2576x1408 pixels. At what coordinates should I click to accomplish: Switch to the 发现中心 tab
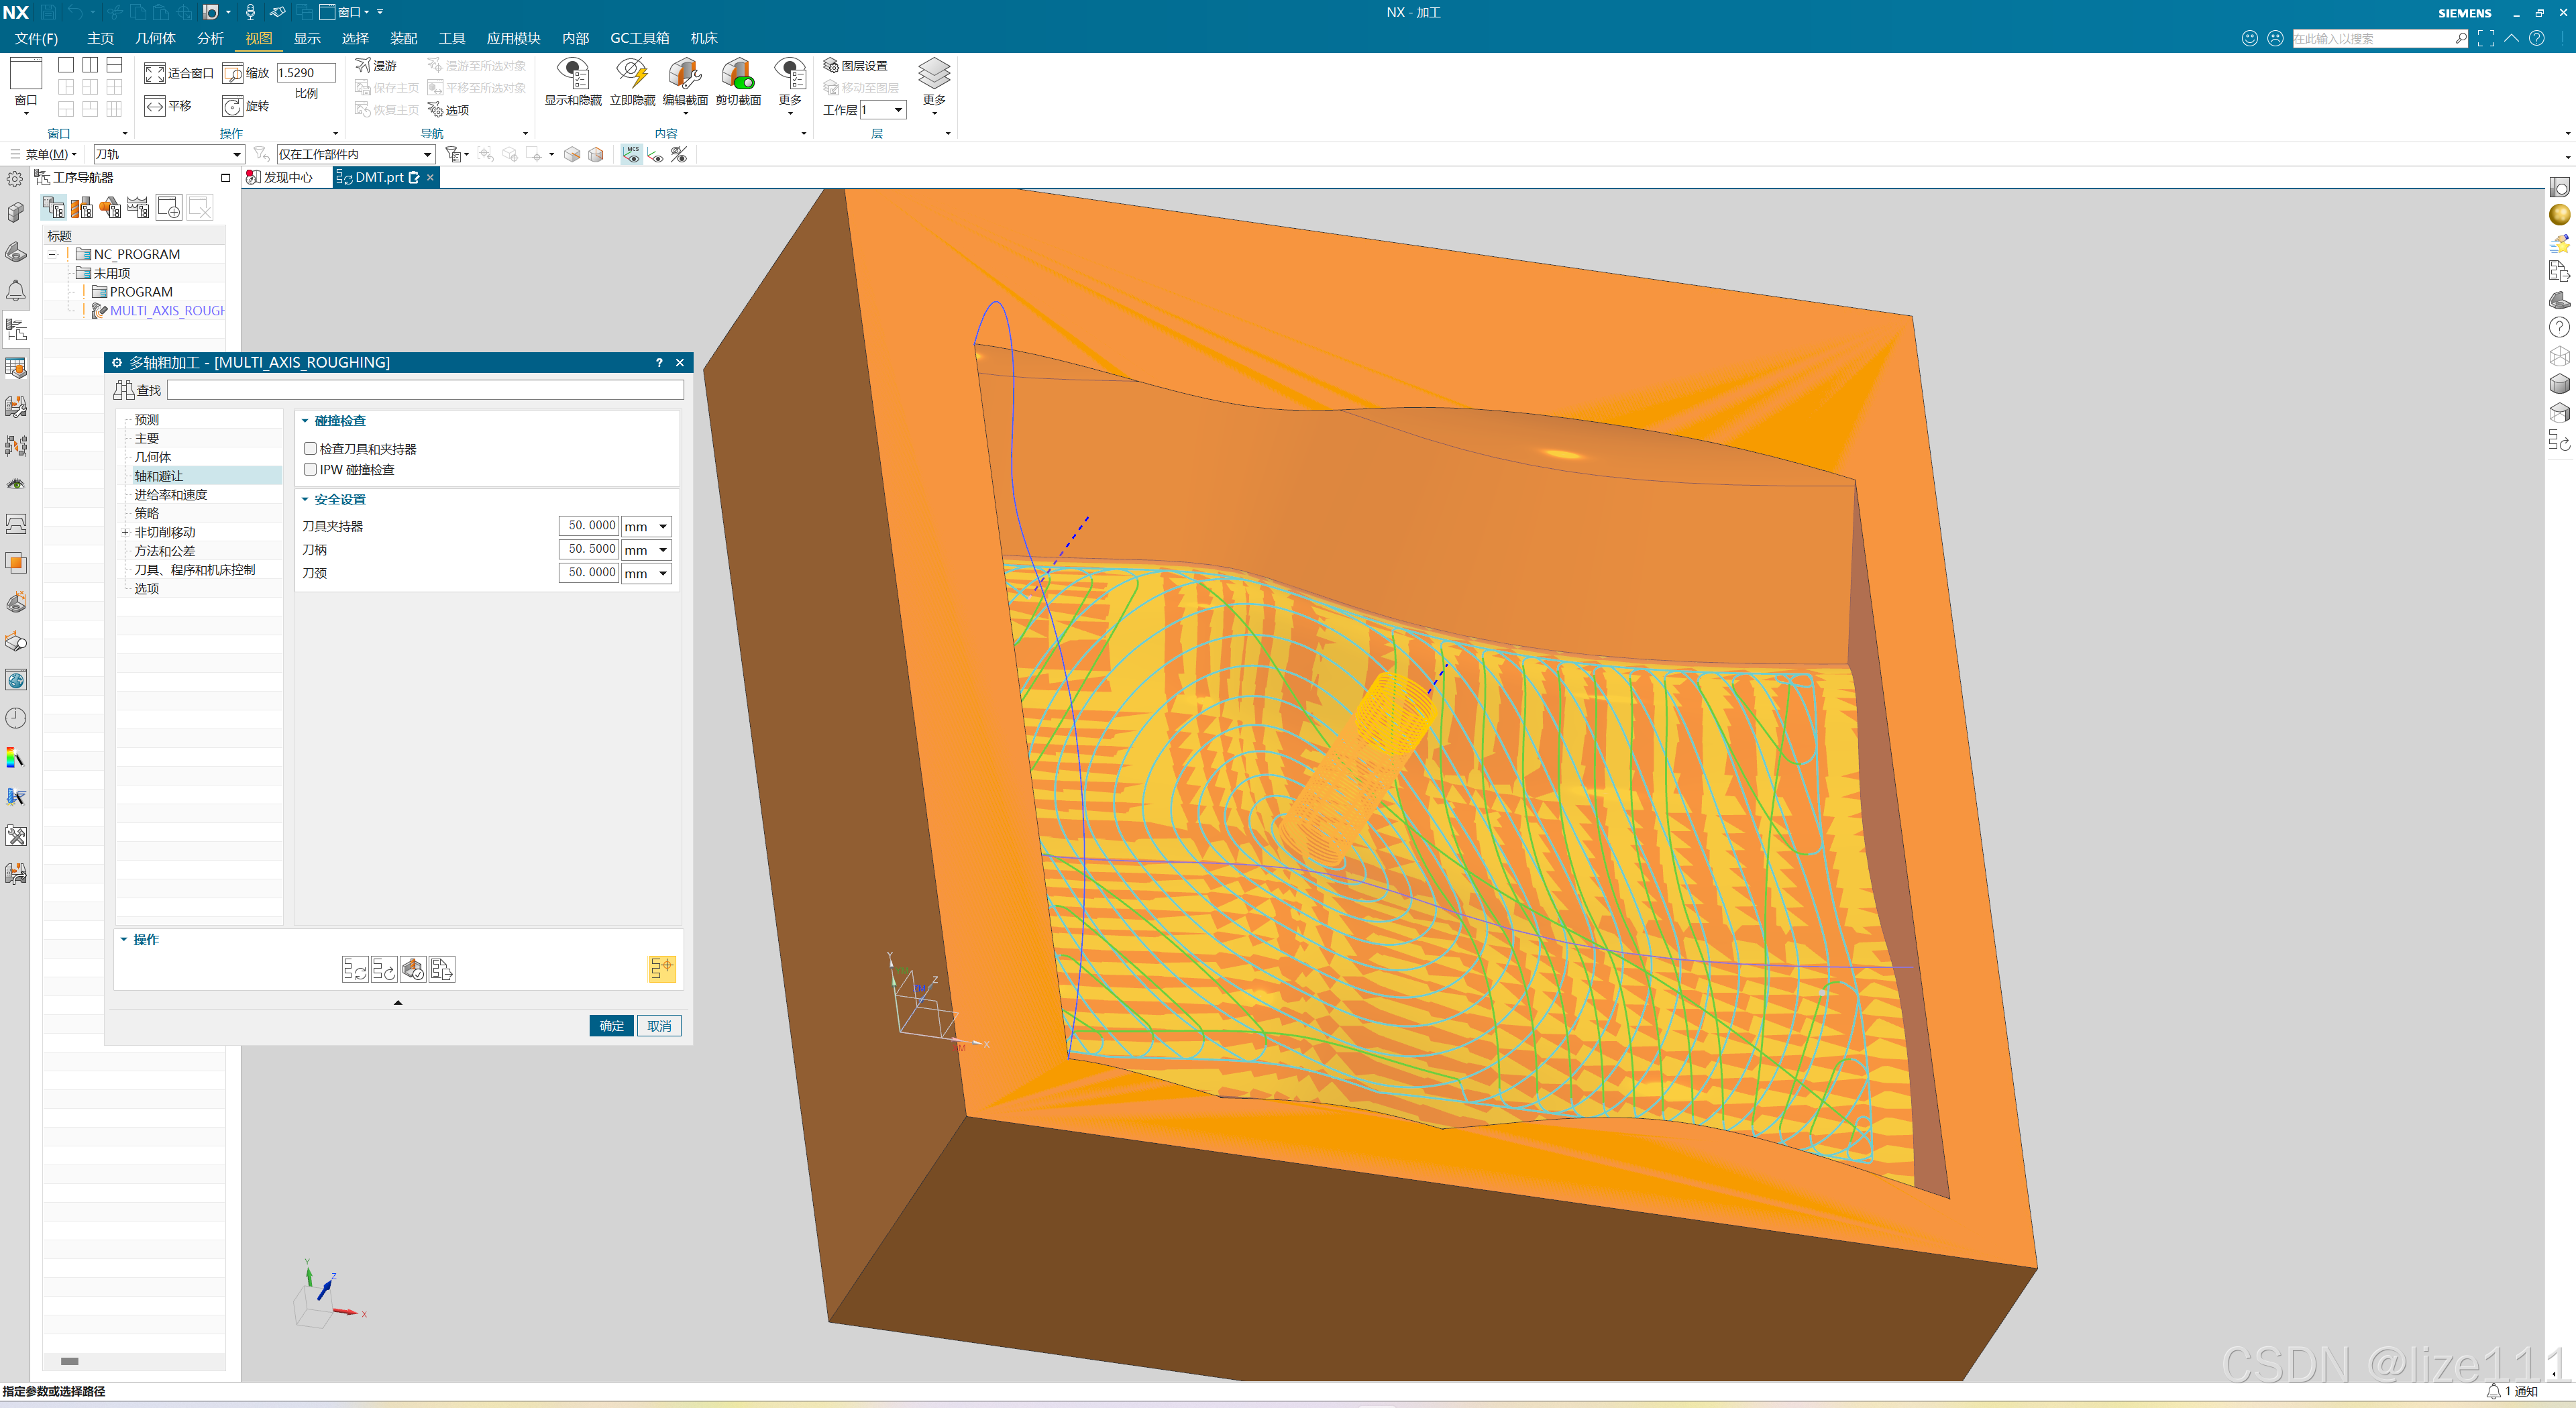click(x=287, y=177)
